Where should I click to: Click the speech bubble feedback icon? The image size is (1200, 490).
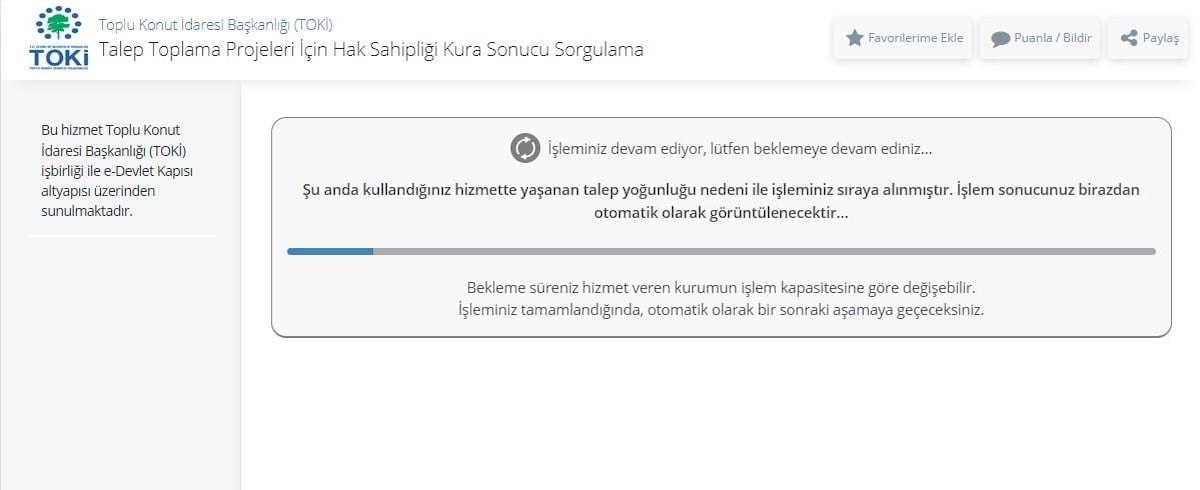point(1000,39)
